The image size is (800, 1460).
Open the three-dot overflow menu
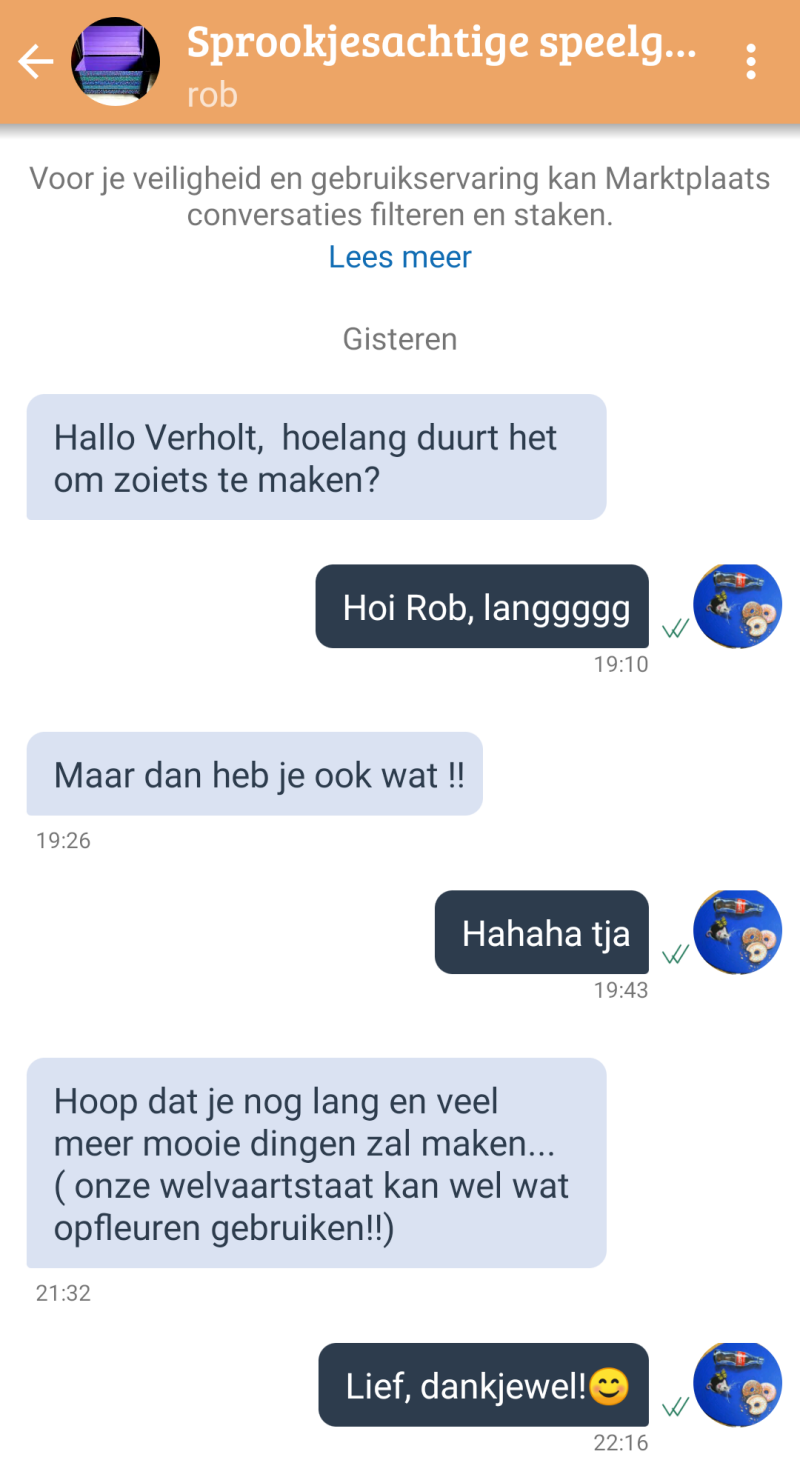(x=751, y=62)
